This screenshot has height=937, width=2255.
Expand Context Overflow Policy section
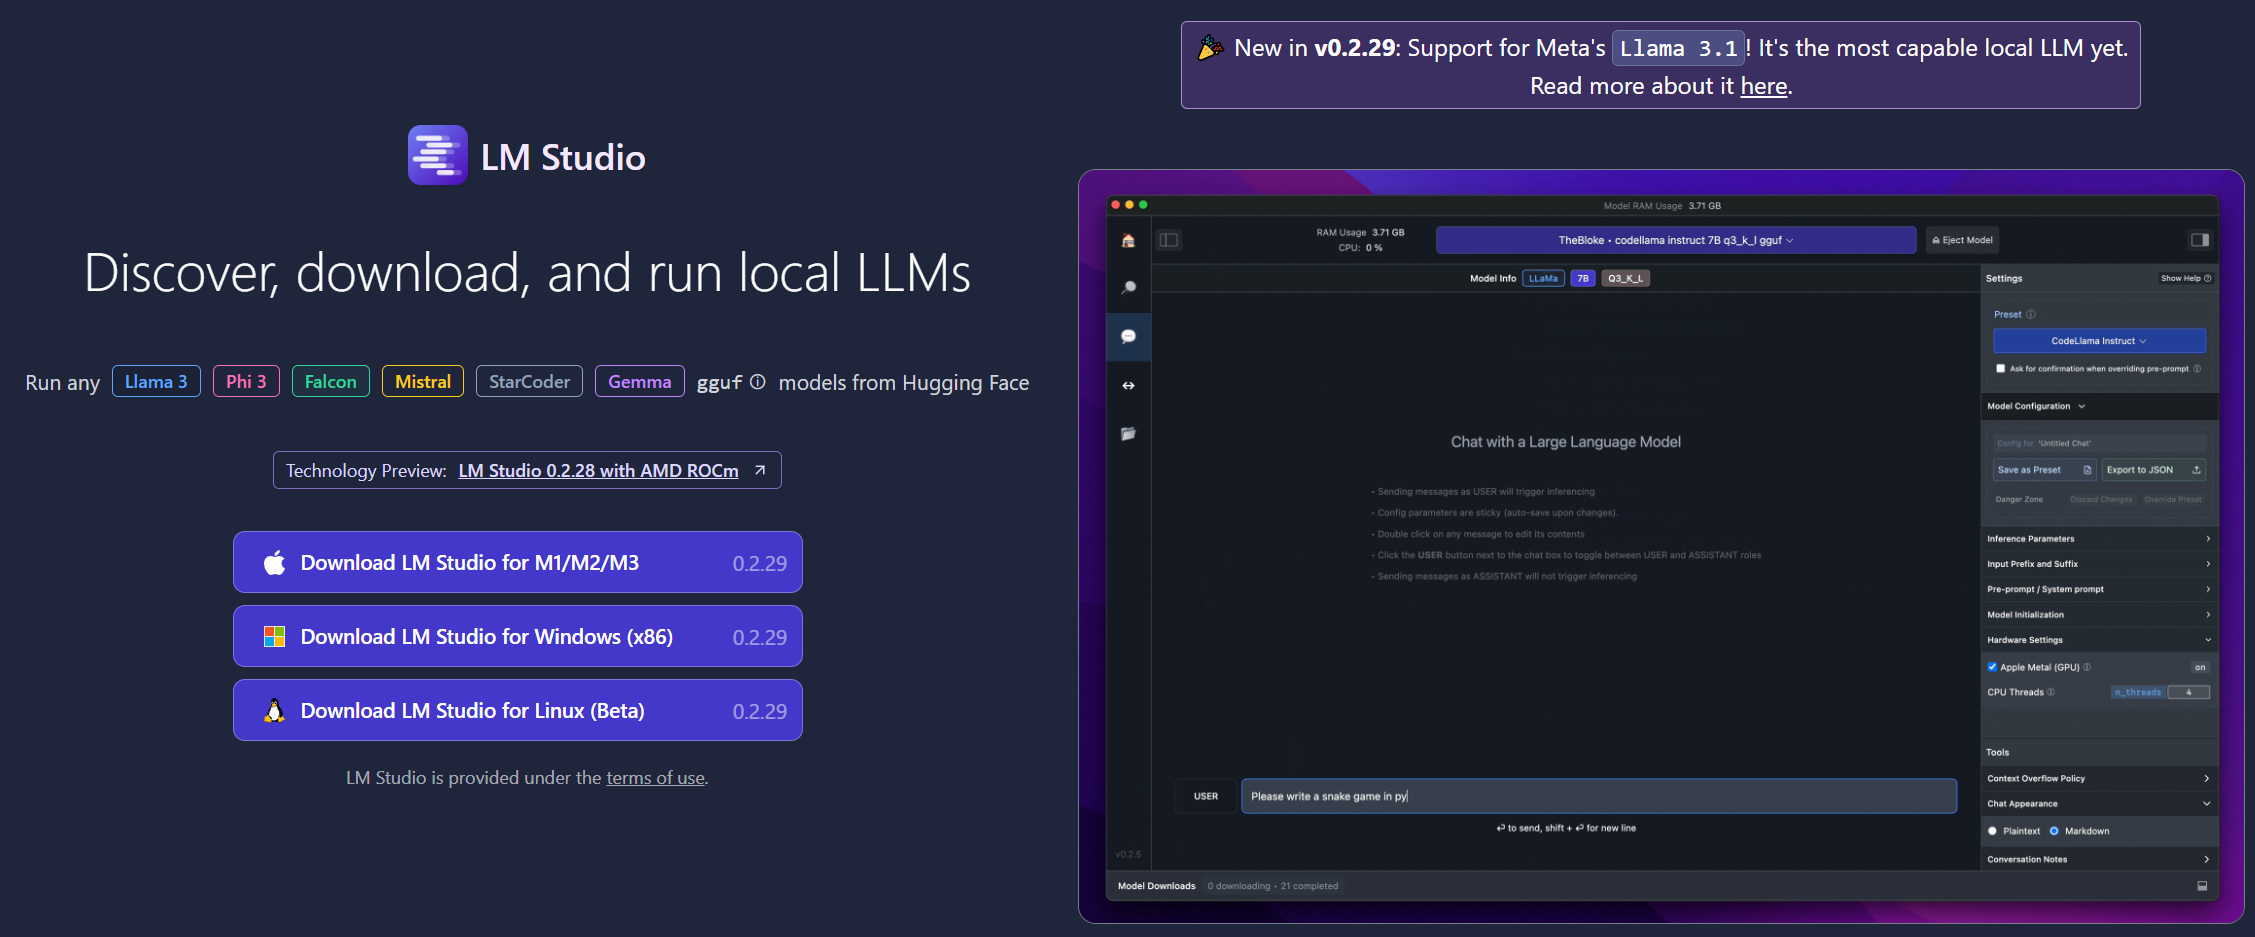click(x=2099, y=778)
